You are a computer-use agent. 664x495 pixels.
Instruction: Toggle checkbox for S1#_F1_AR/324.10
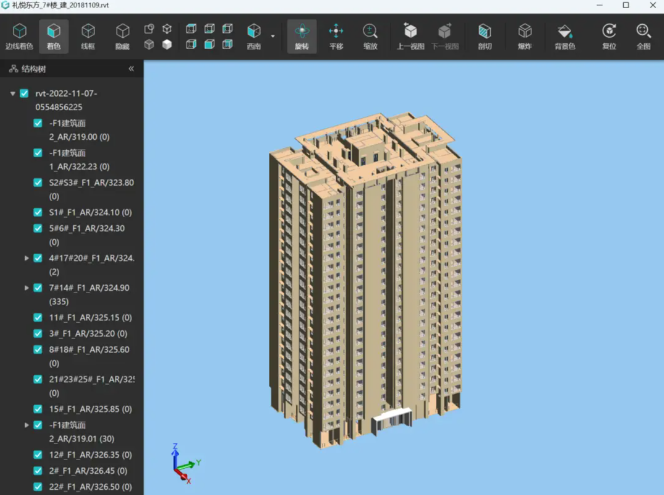pyautogui.click(x=38, y=212)
